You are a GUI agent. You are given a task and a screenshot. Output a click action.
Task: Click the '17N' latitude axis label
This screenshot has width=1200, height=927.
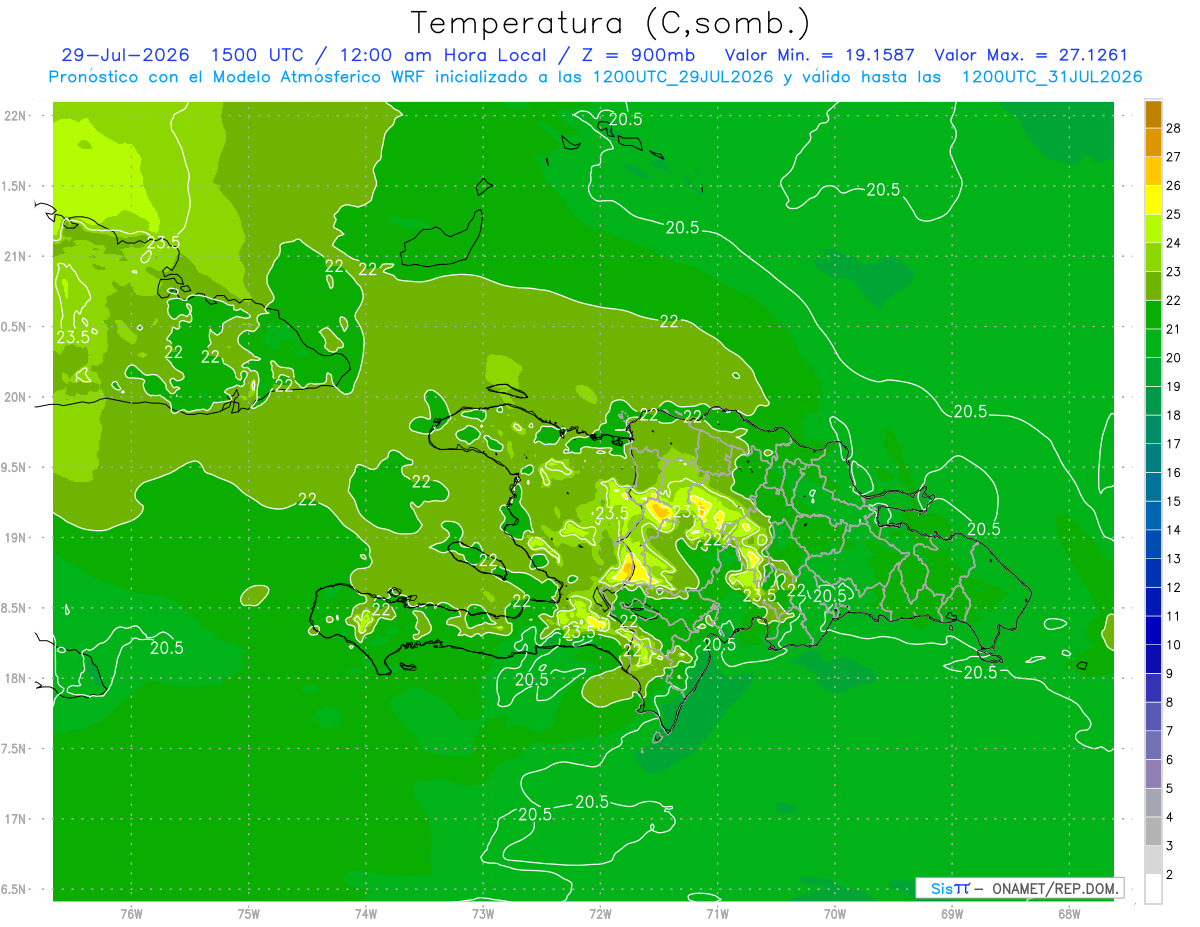pyautogui.click(x=15, y=820)
